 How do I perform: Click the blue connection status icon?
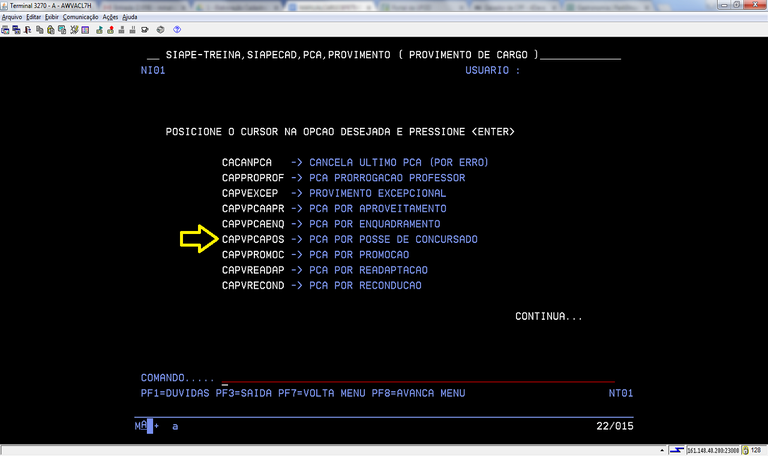[x=676, y=450]
